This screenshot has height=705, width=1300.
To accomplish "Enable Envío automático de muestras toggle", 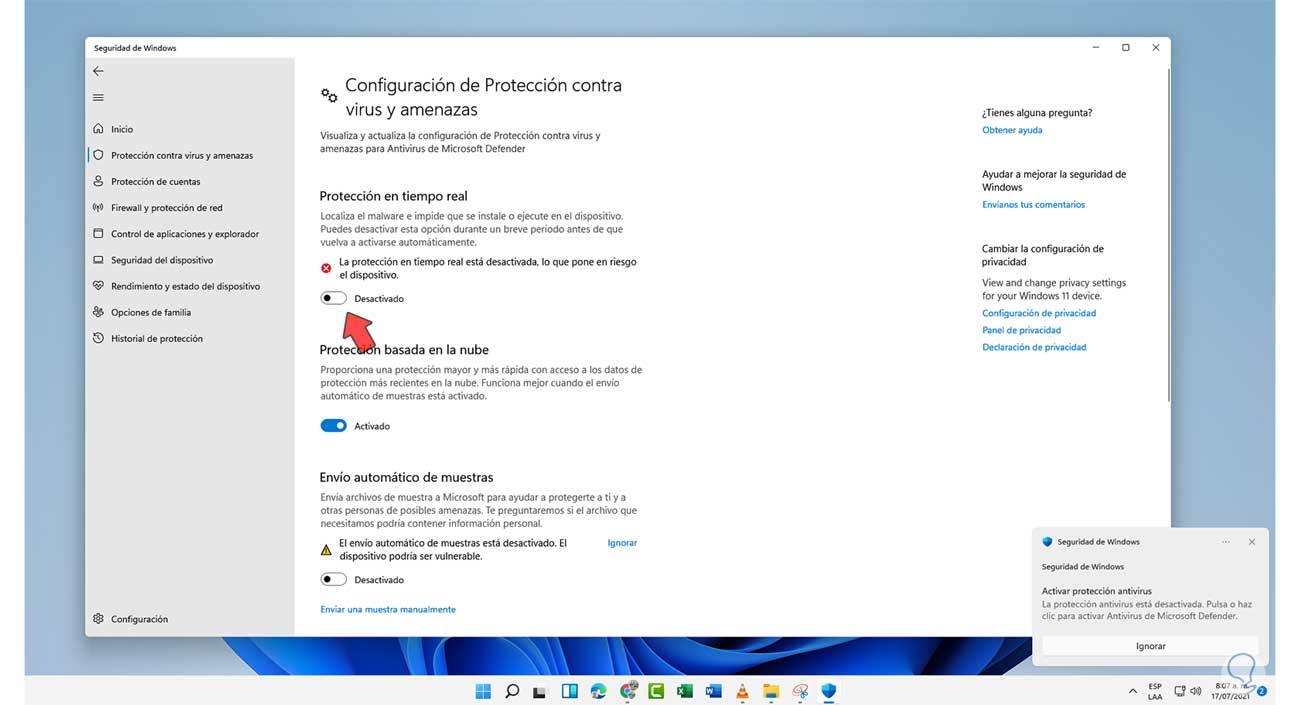I will pyautogui.click(x=333, y=580).
